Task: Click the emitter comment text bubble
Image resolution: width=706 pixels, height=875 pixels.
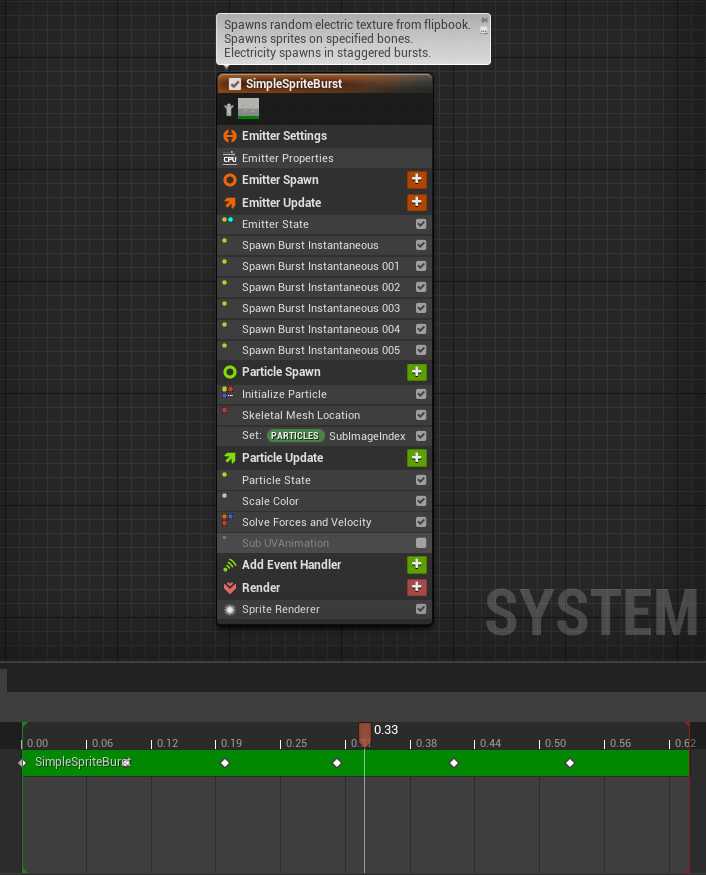Action: 353,39
